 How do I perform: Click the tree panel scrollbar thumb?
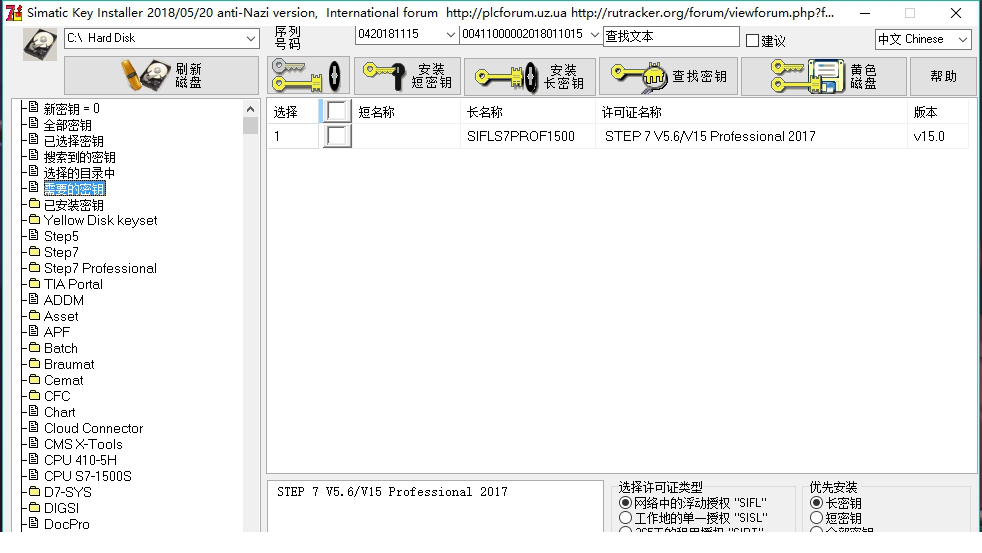tap(251, 125)
